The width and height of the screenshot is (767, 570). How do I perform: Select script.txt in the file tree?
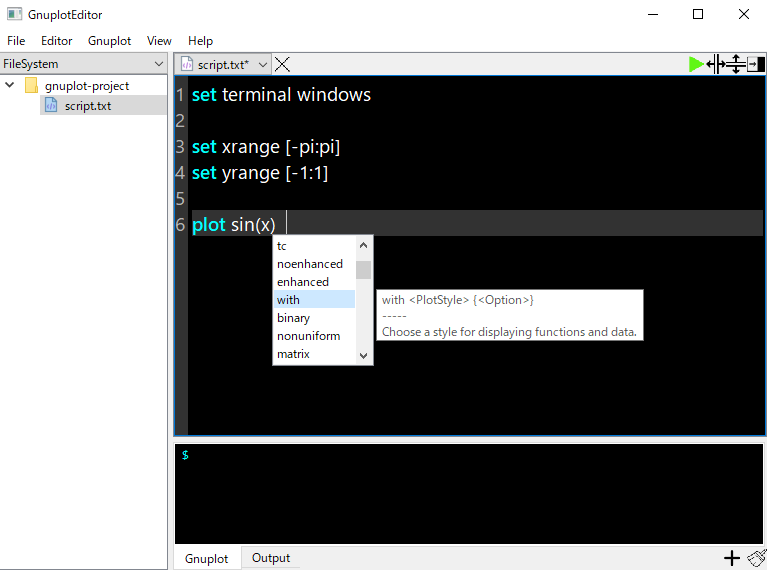coord(88,106)
